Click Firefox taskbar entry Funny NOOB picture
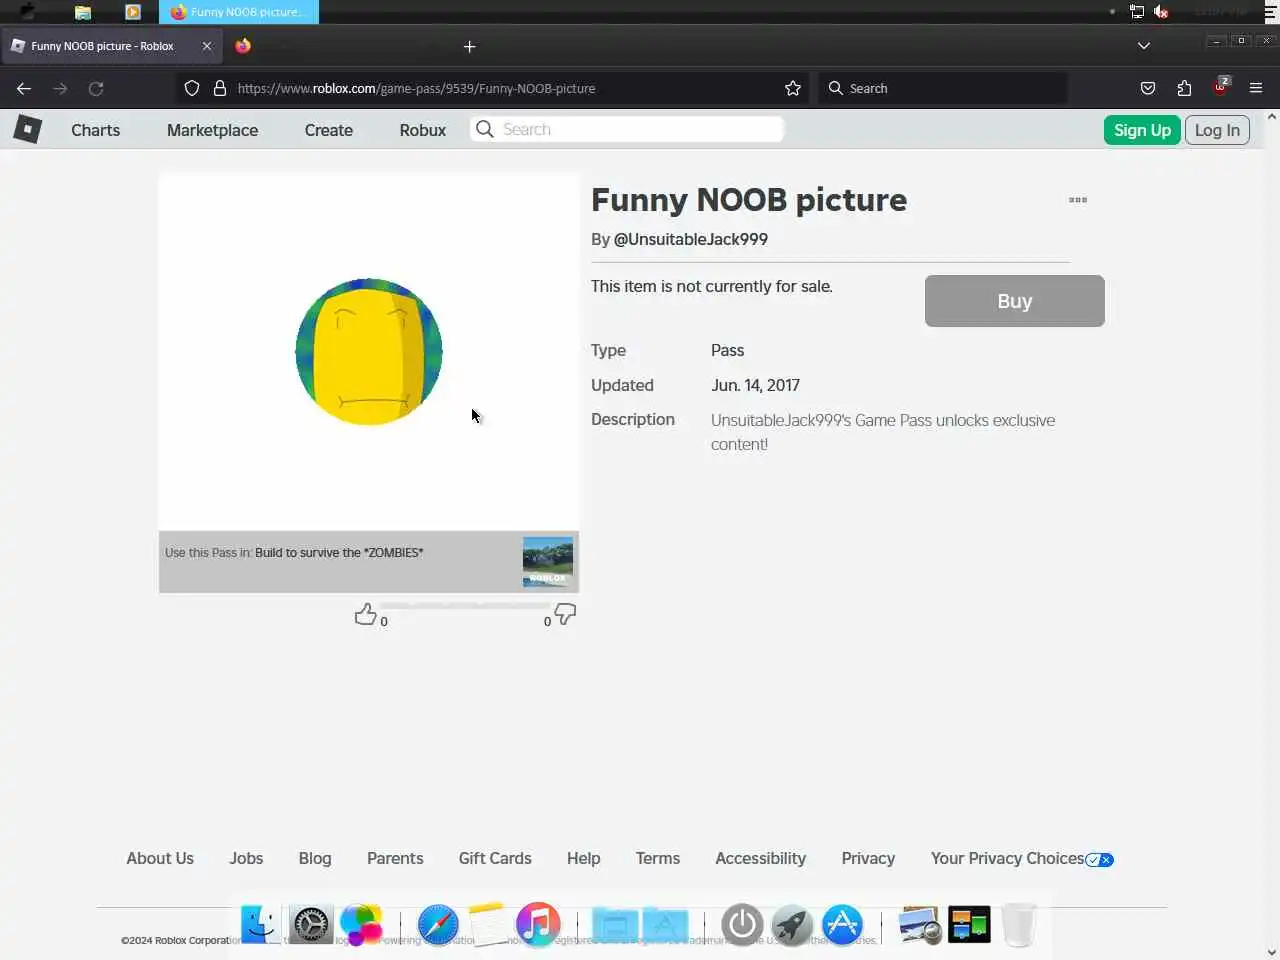This screenshot has height=960, width=1280. click(x=239, y=12)
